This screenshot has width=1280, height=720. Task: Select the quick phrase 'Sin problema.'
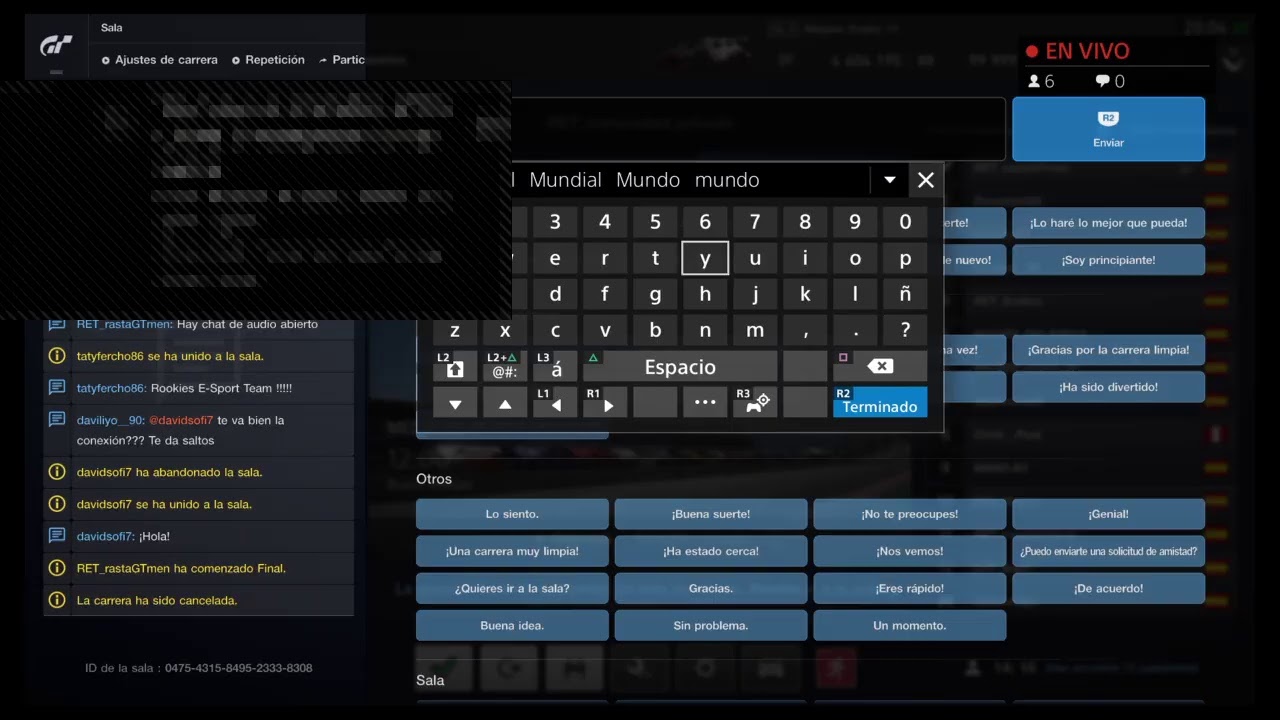coord(711,625)
